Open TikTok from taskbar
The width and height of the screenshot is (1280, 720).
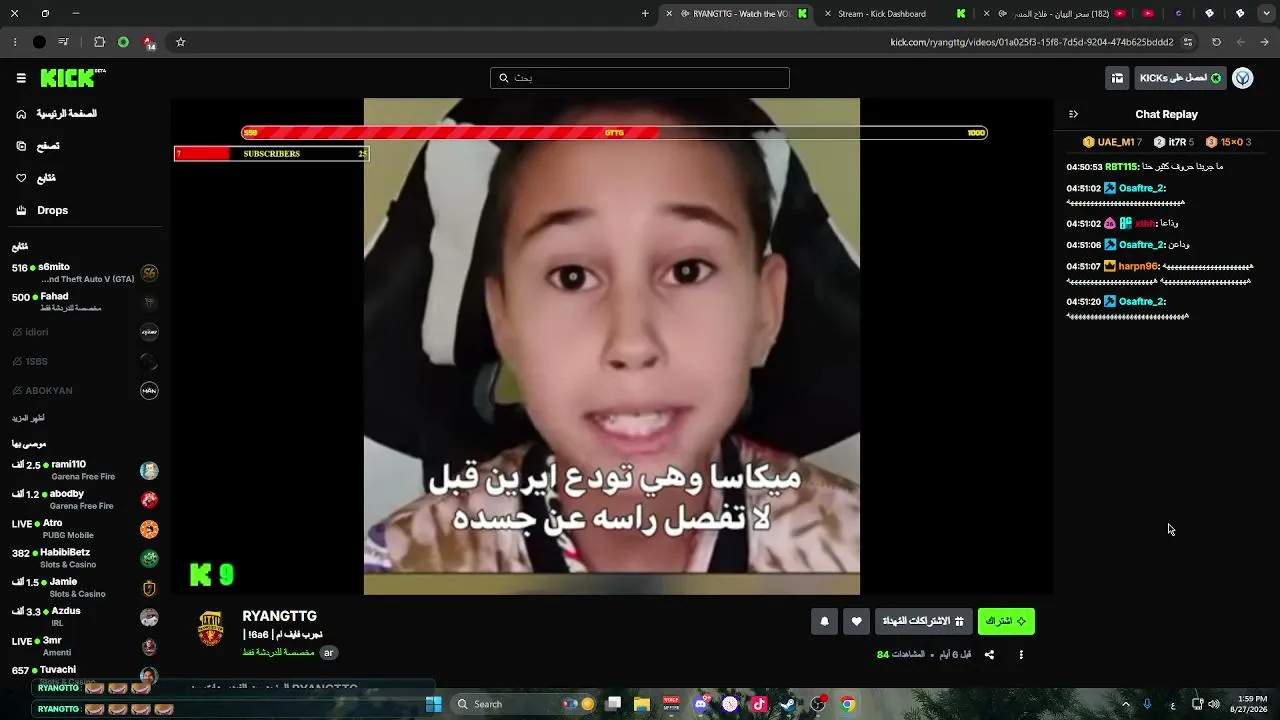click(x=759, y=704)
